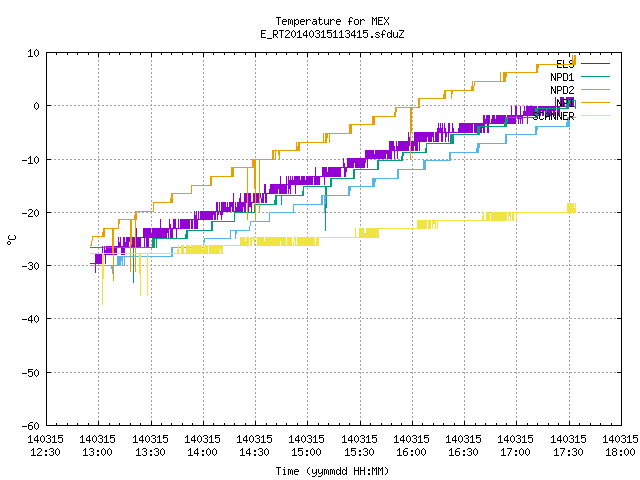Click the orange NPI spike near 14:30
640x480 pixels.
click(x=256, y=190)
